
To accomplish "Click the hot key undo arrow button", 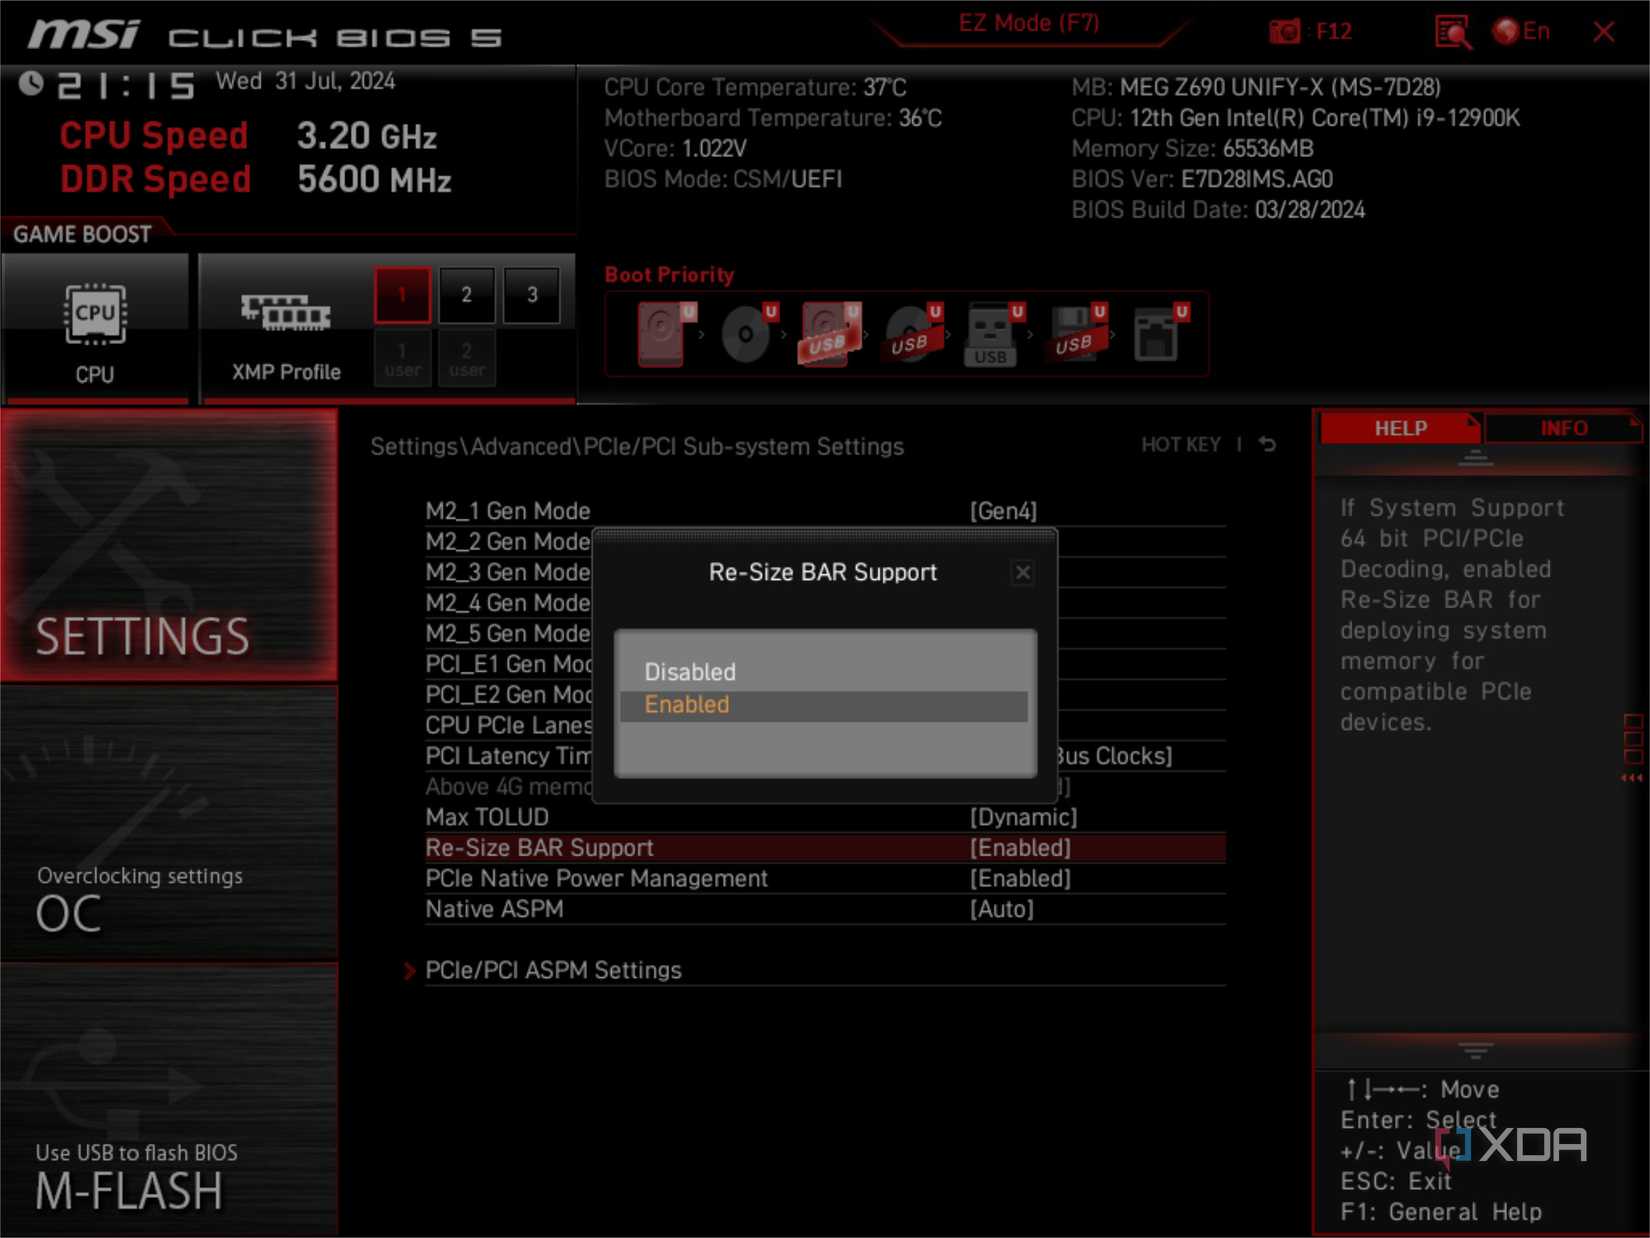I will (1266, 444).
